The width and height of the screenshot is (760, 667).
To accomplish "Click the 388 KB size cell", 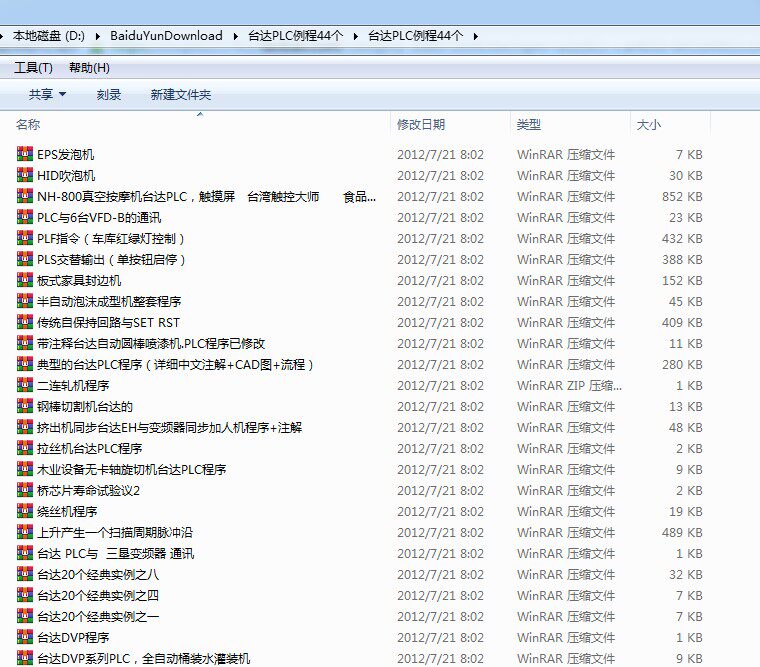I will point(682,259).
